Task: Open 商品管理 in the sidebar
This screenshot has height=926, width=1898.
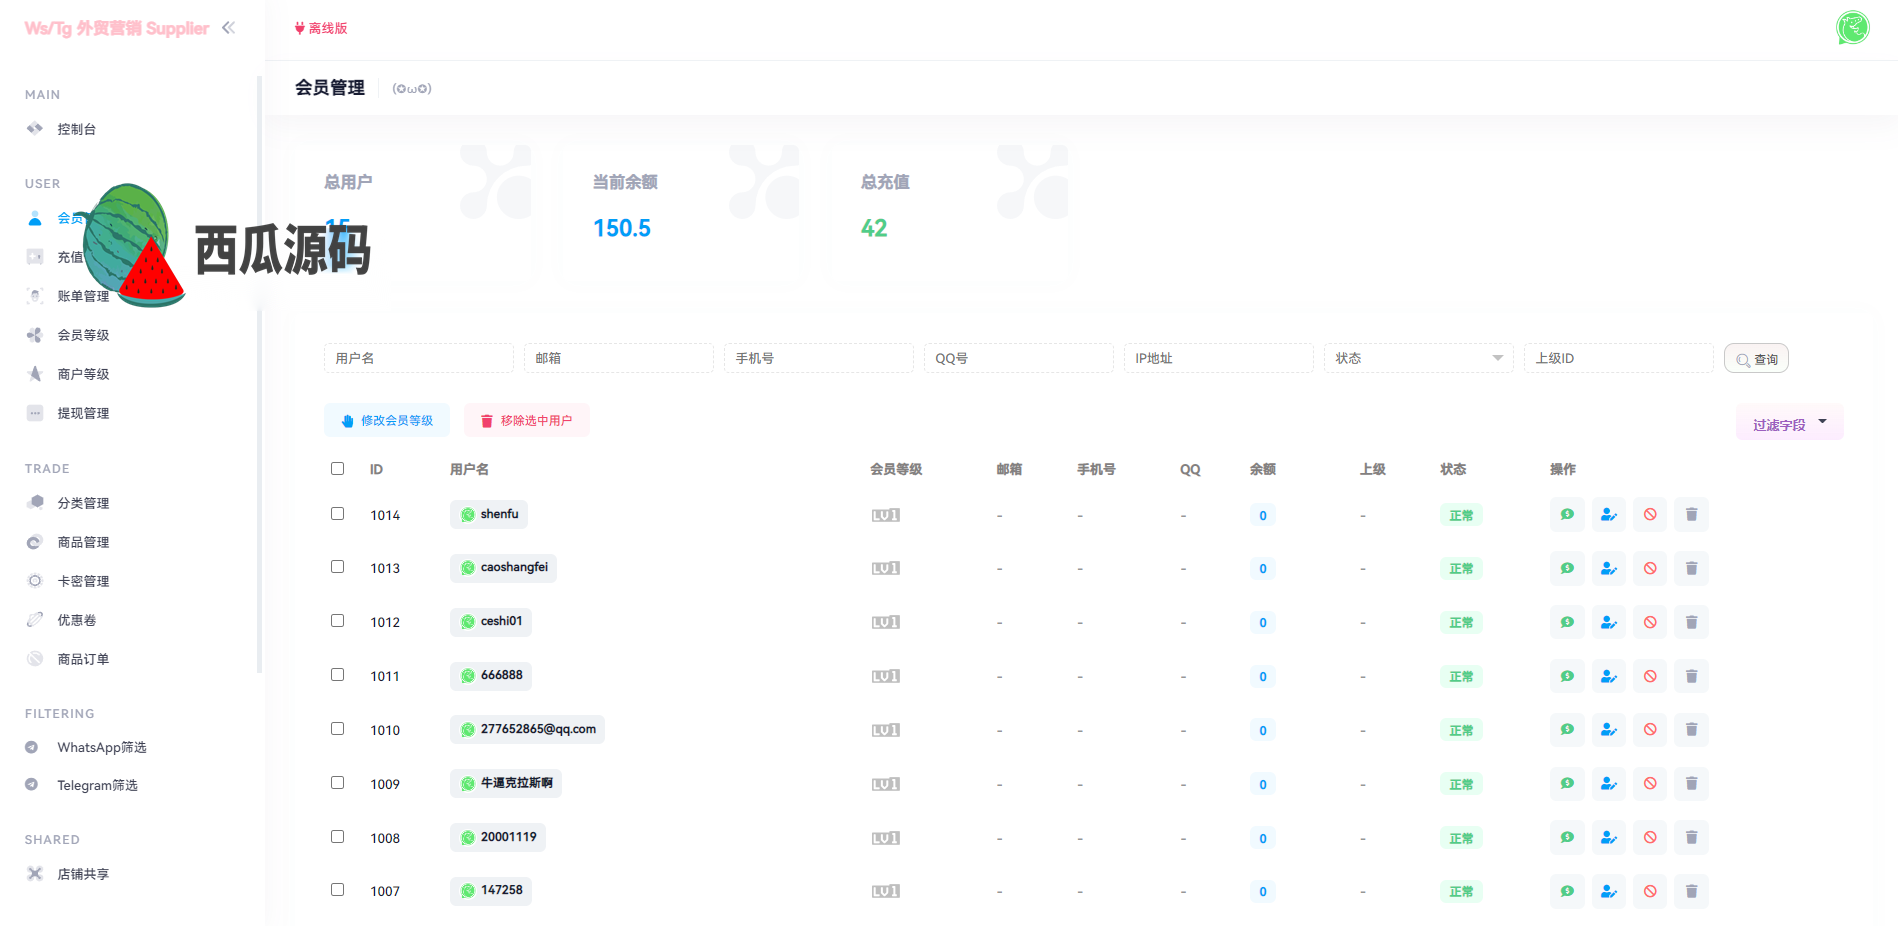Action: 83,542
